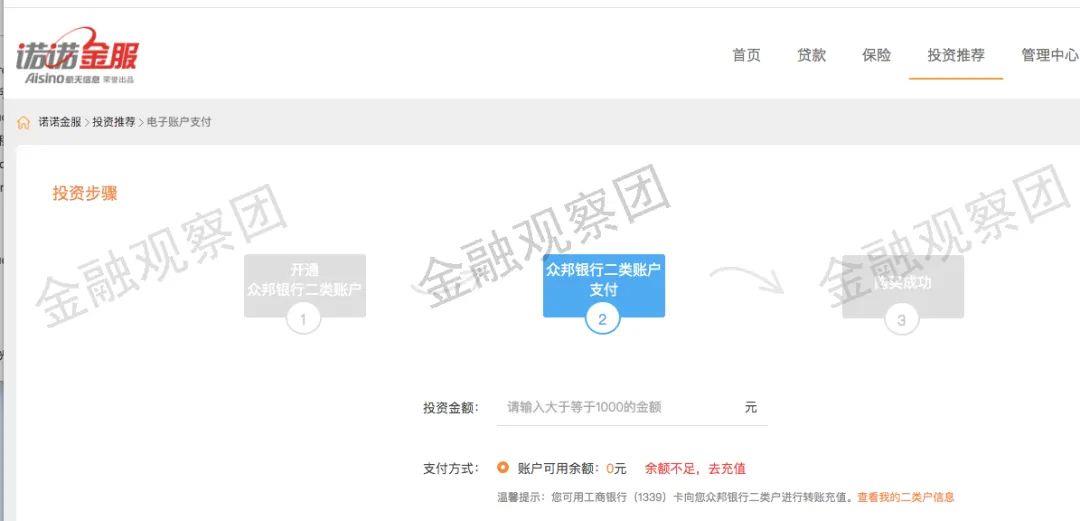
Task: Click the 诺诺金服 breadcrumb link
Action: [59, 122]
